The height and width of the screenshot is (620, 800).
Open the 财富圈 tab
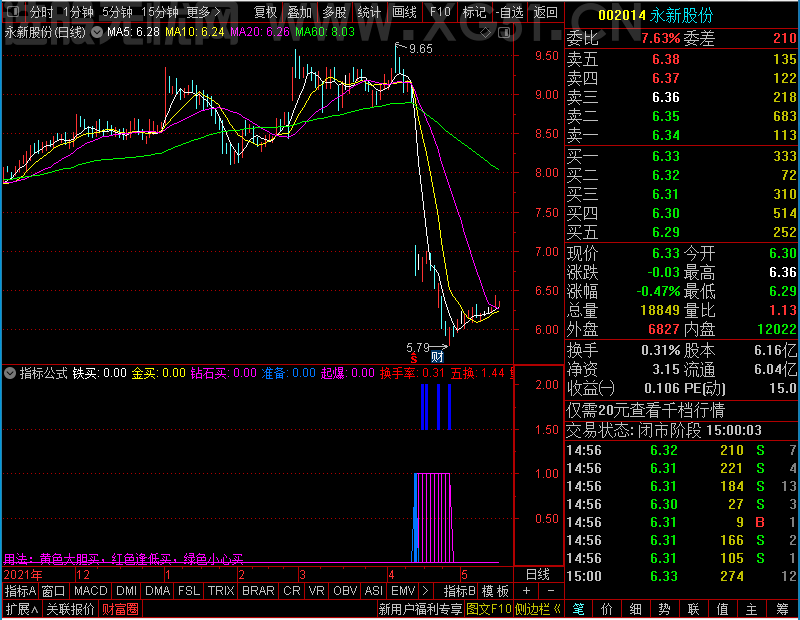click(120, 609)
